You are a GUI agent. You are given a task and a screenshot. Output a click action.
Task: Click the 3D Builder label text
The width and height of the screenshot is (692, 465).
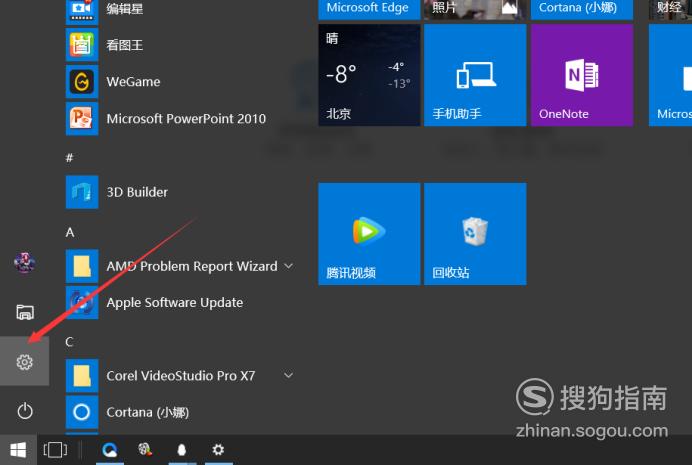[x=137, y=192]
